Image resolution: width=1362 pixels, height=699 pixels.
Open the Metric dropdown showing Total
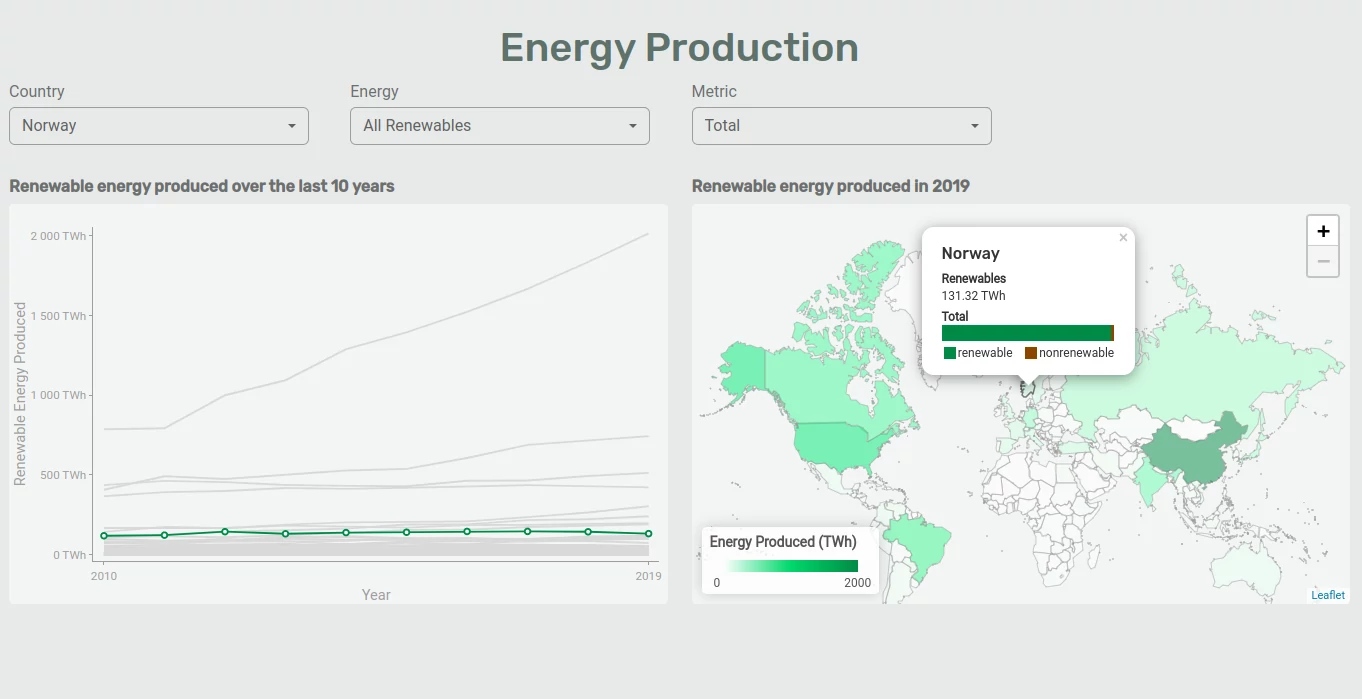click(841, 126)
